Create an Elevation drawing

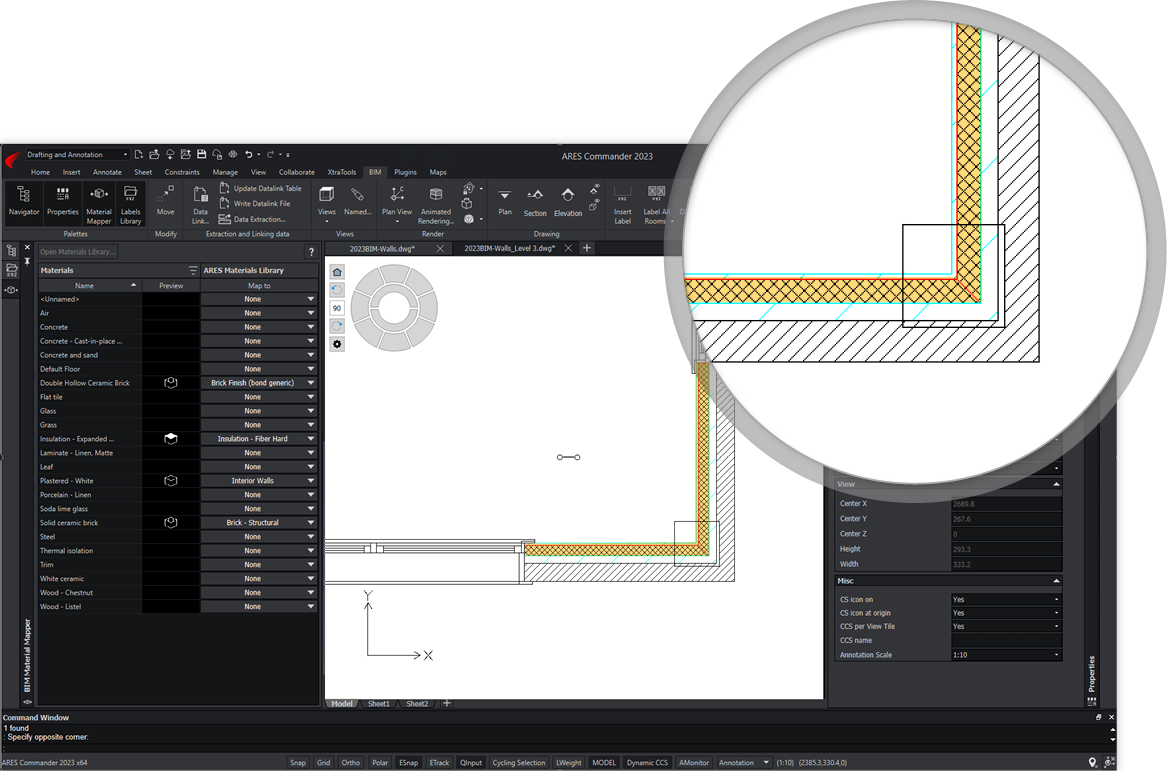568,202
